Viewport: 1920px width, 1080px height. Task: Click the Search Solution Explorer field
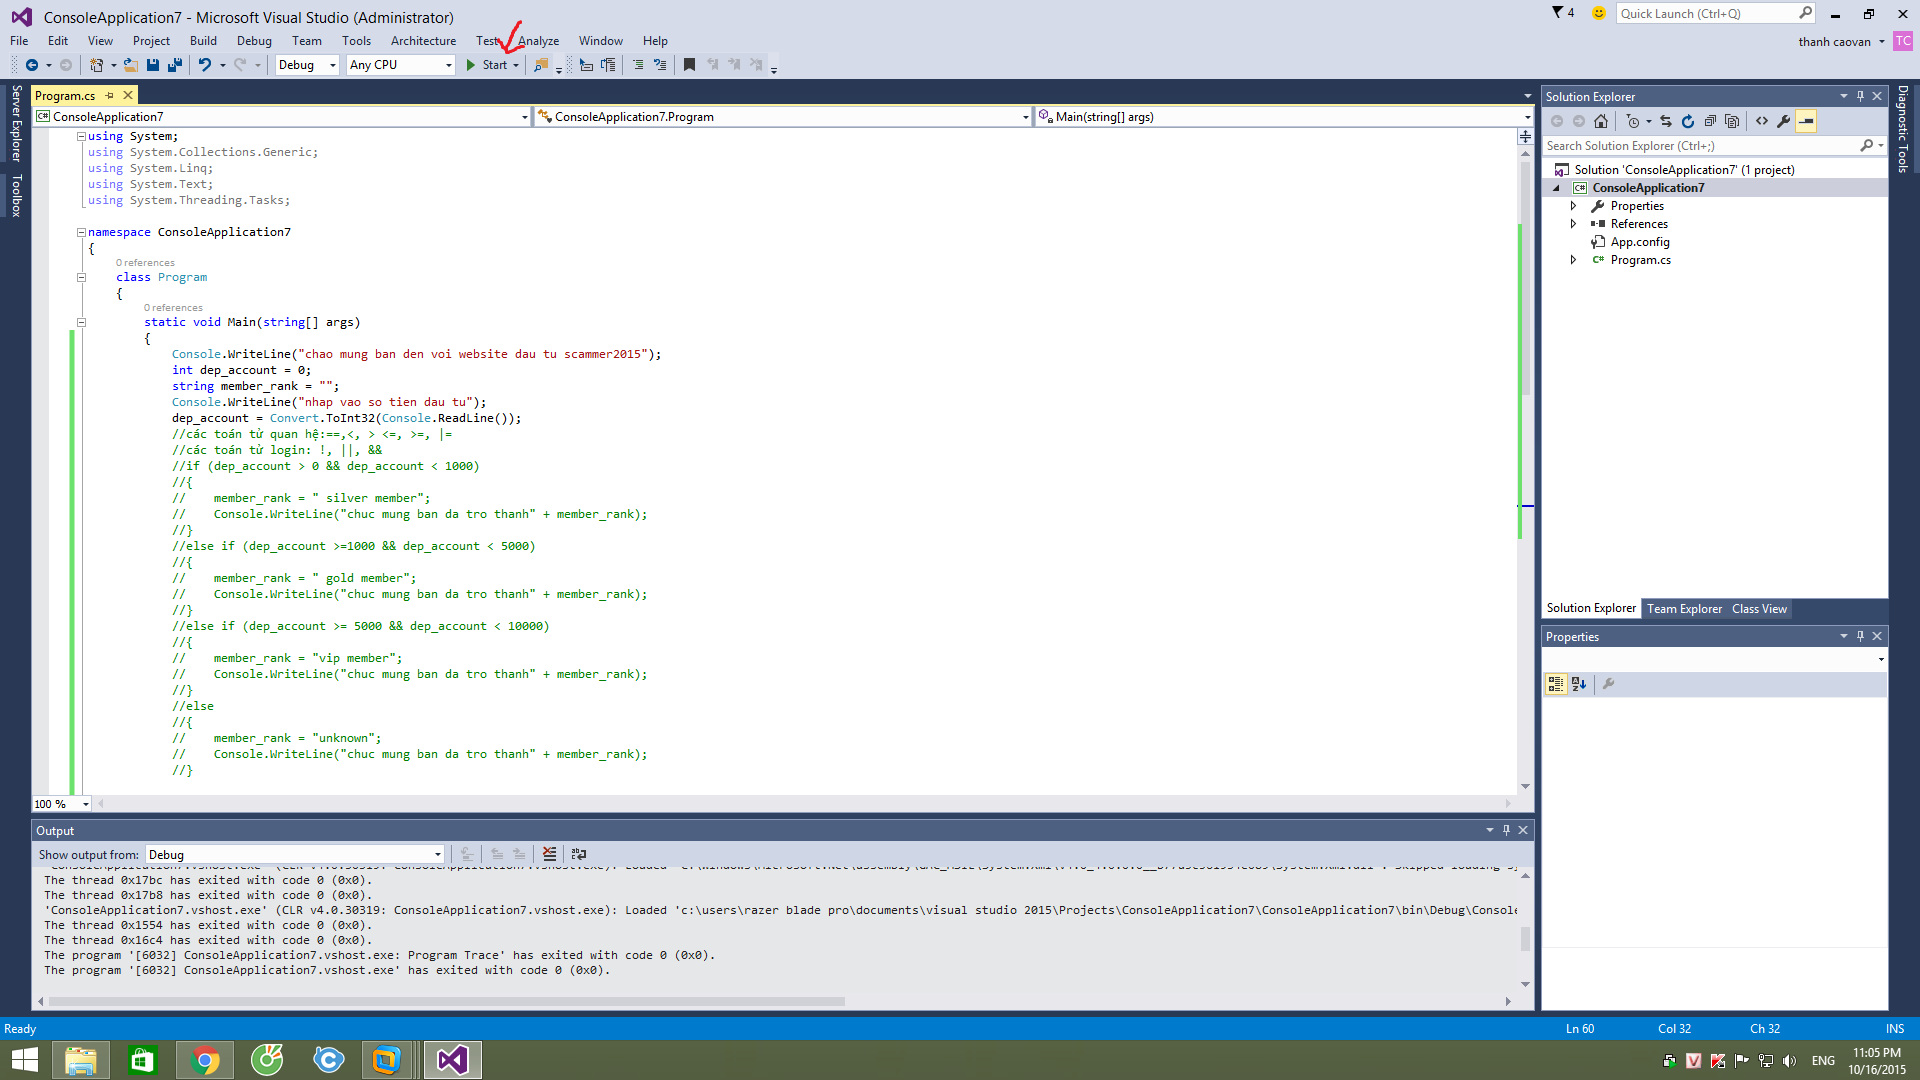1700,146
